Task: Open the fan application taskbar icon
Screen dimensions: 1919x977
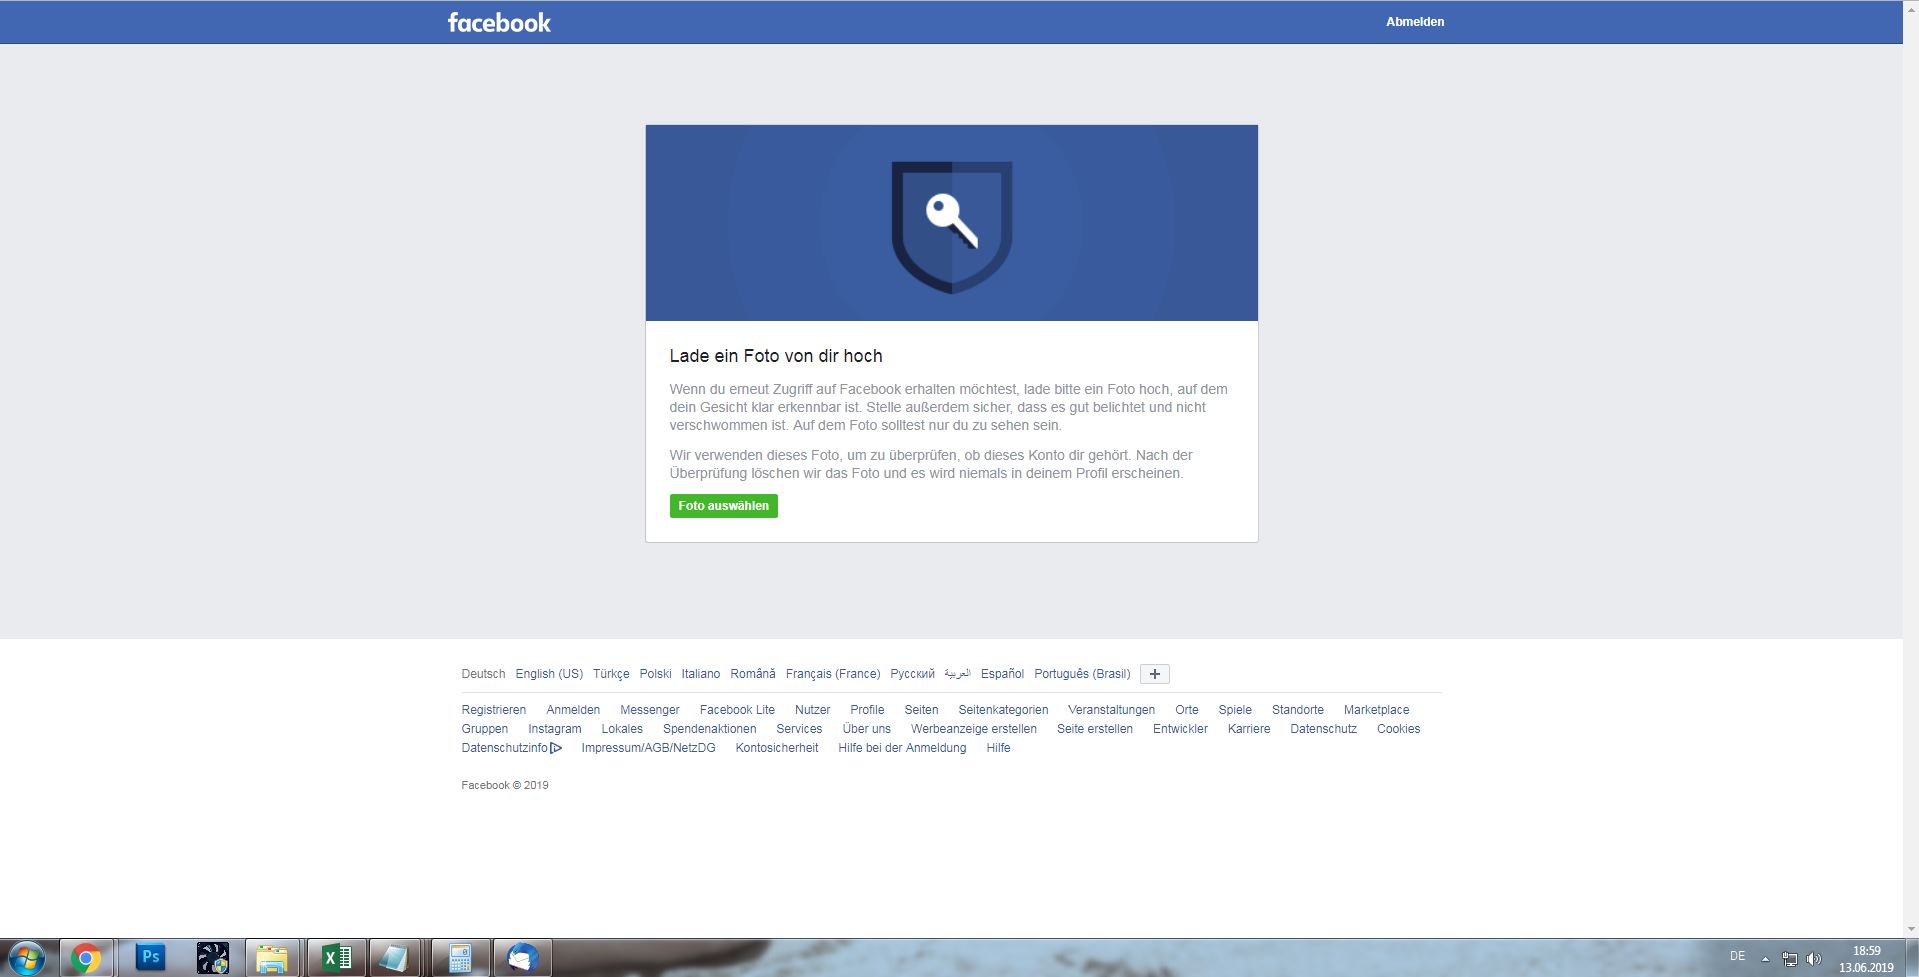Action: coord(213,958)
